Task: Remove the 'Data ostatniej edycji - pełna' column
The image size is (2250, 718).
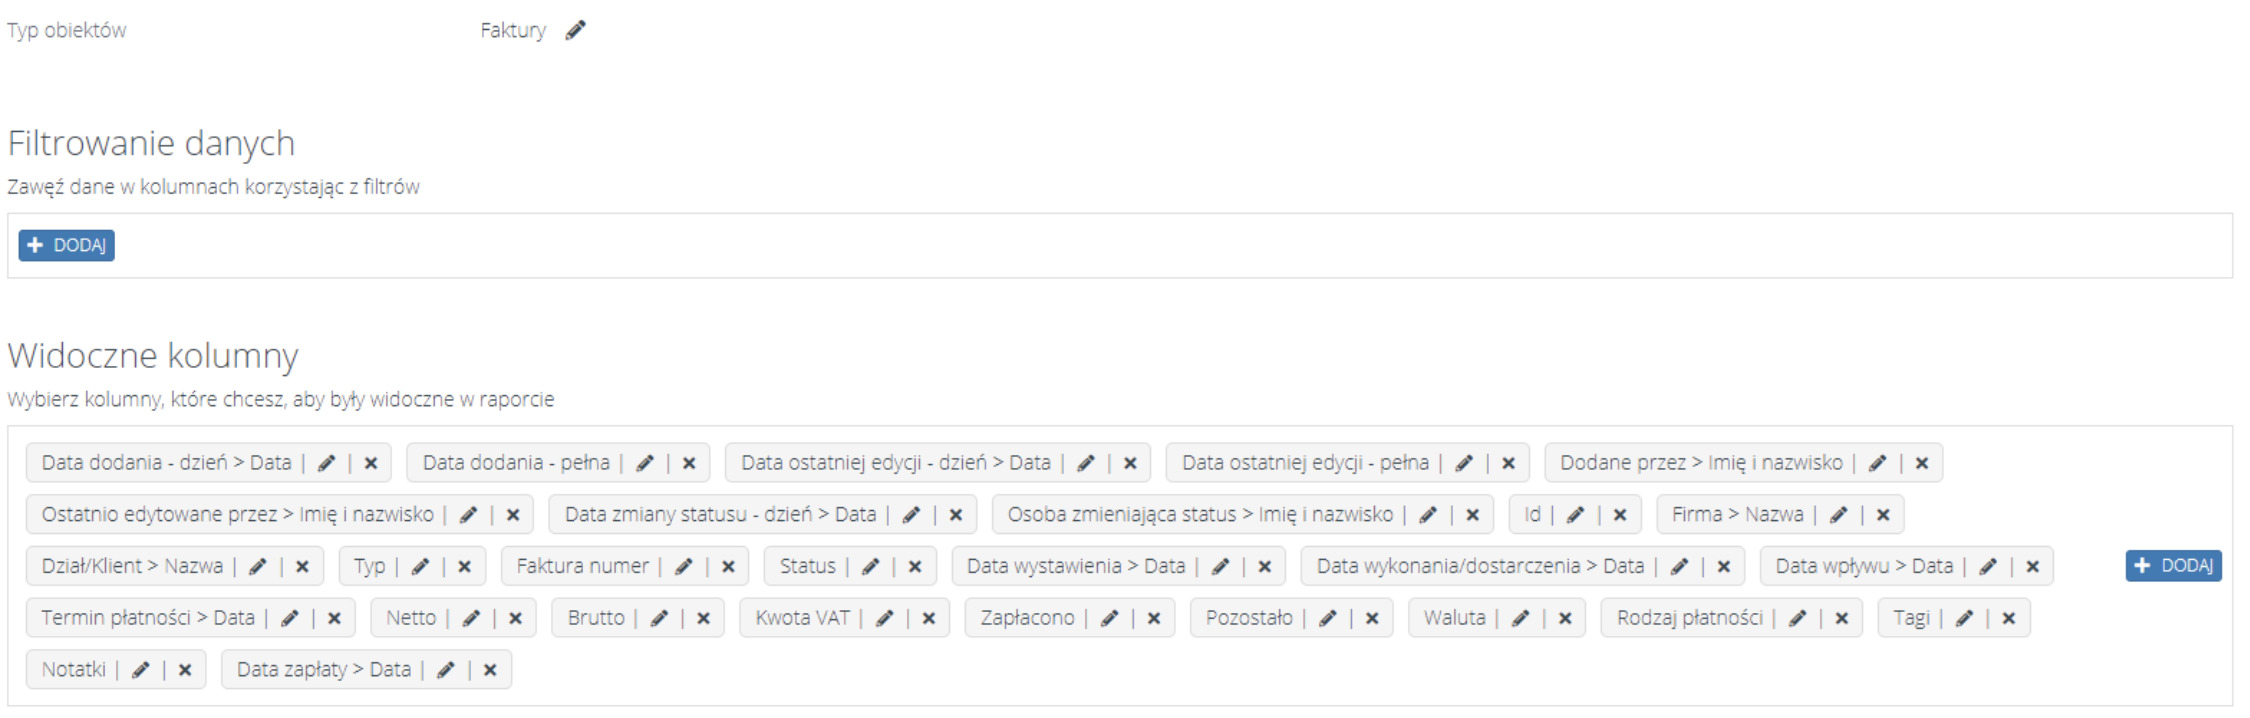Action: (1508, 463)
